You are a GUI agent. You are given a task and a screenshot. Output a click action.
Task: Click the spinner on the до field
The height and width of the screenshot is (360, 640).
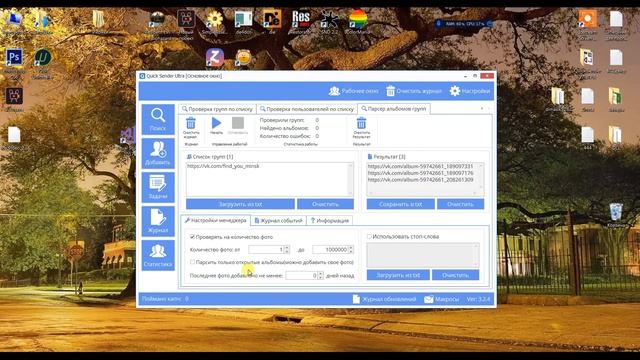tap(351, 249)
